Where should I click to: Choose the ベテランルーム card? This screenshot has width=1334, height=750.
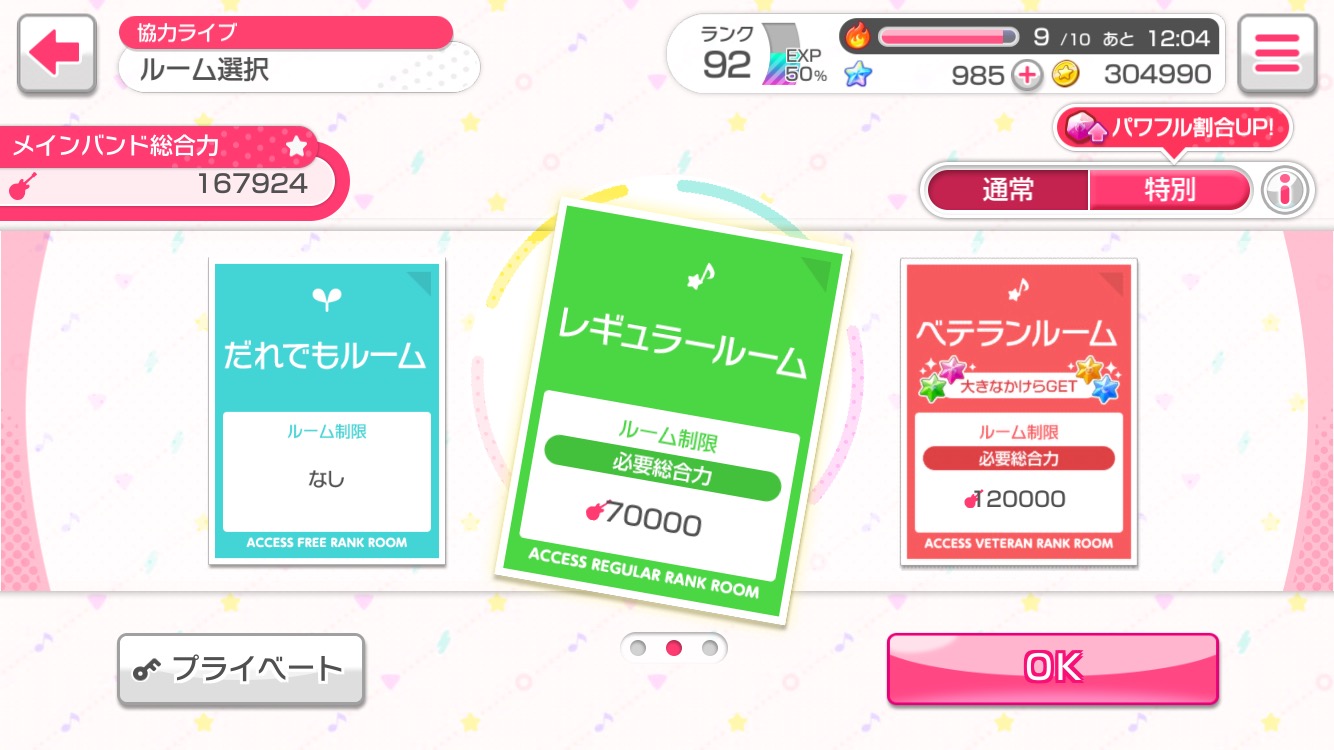(x=1018, y=411)
